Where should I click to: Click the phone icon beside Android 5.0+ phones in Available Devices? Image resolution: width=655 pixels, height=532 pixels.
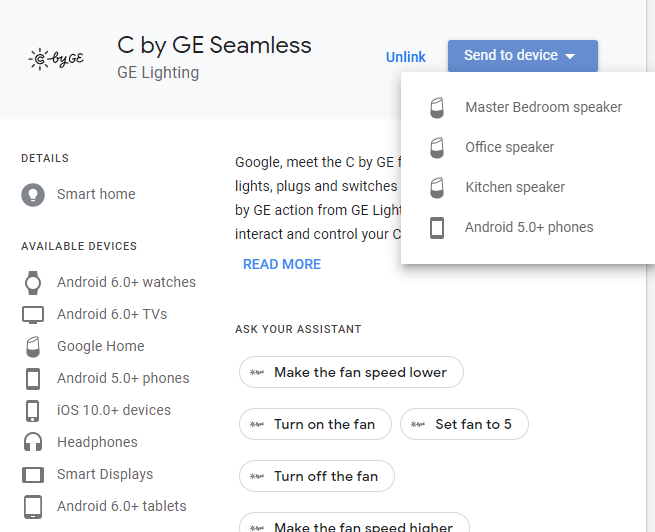33,378
